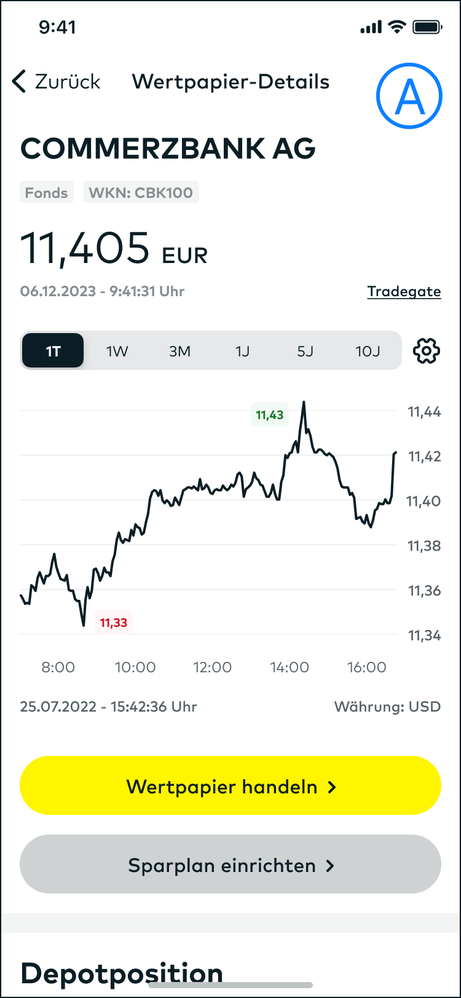Tap the battery status icon

pyautogui.click(x=428, y=27)
